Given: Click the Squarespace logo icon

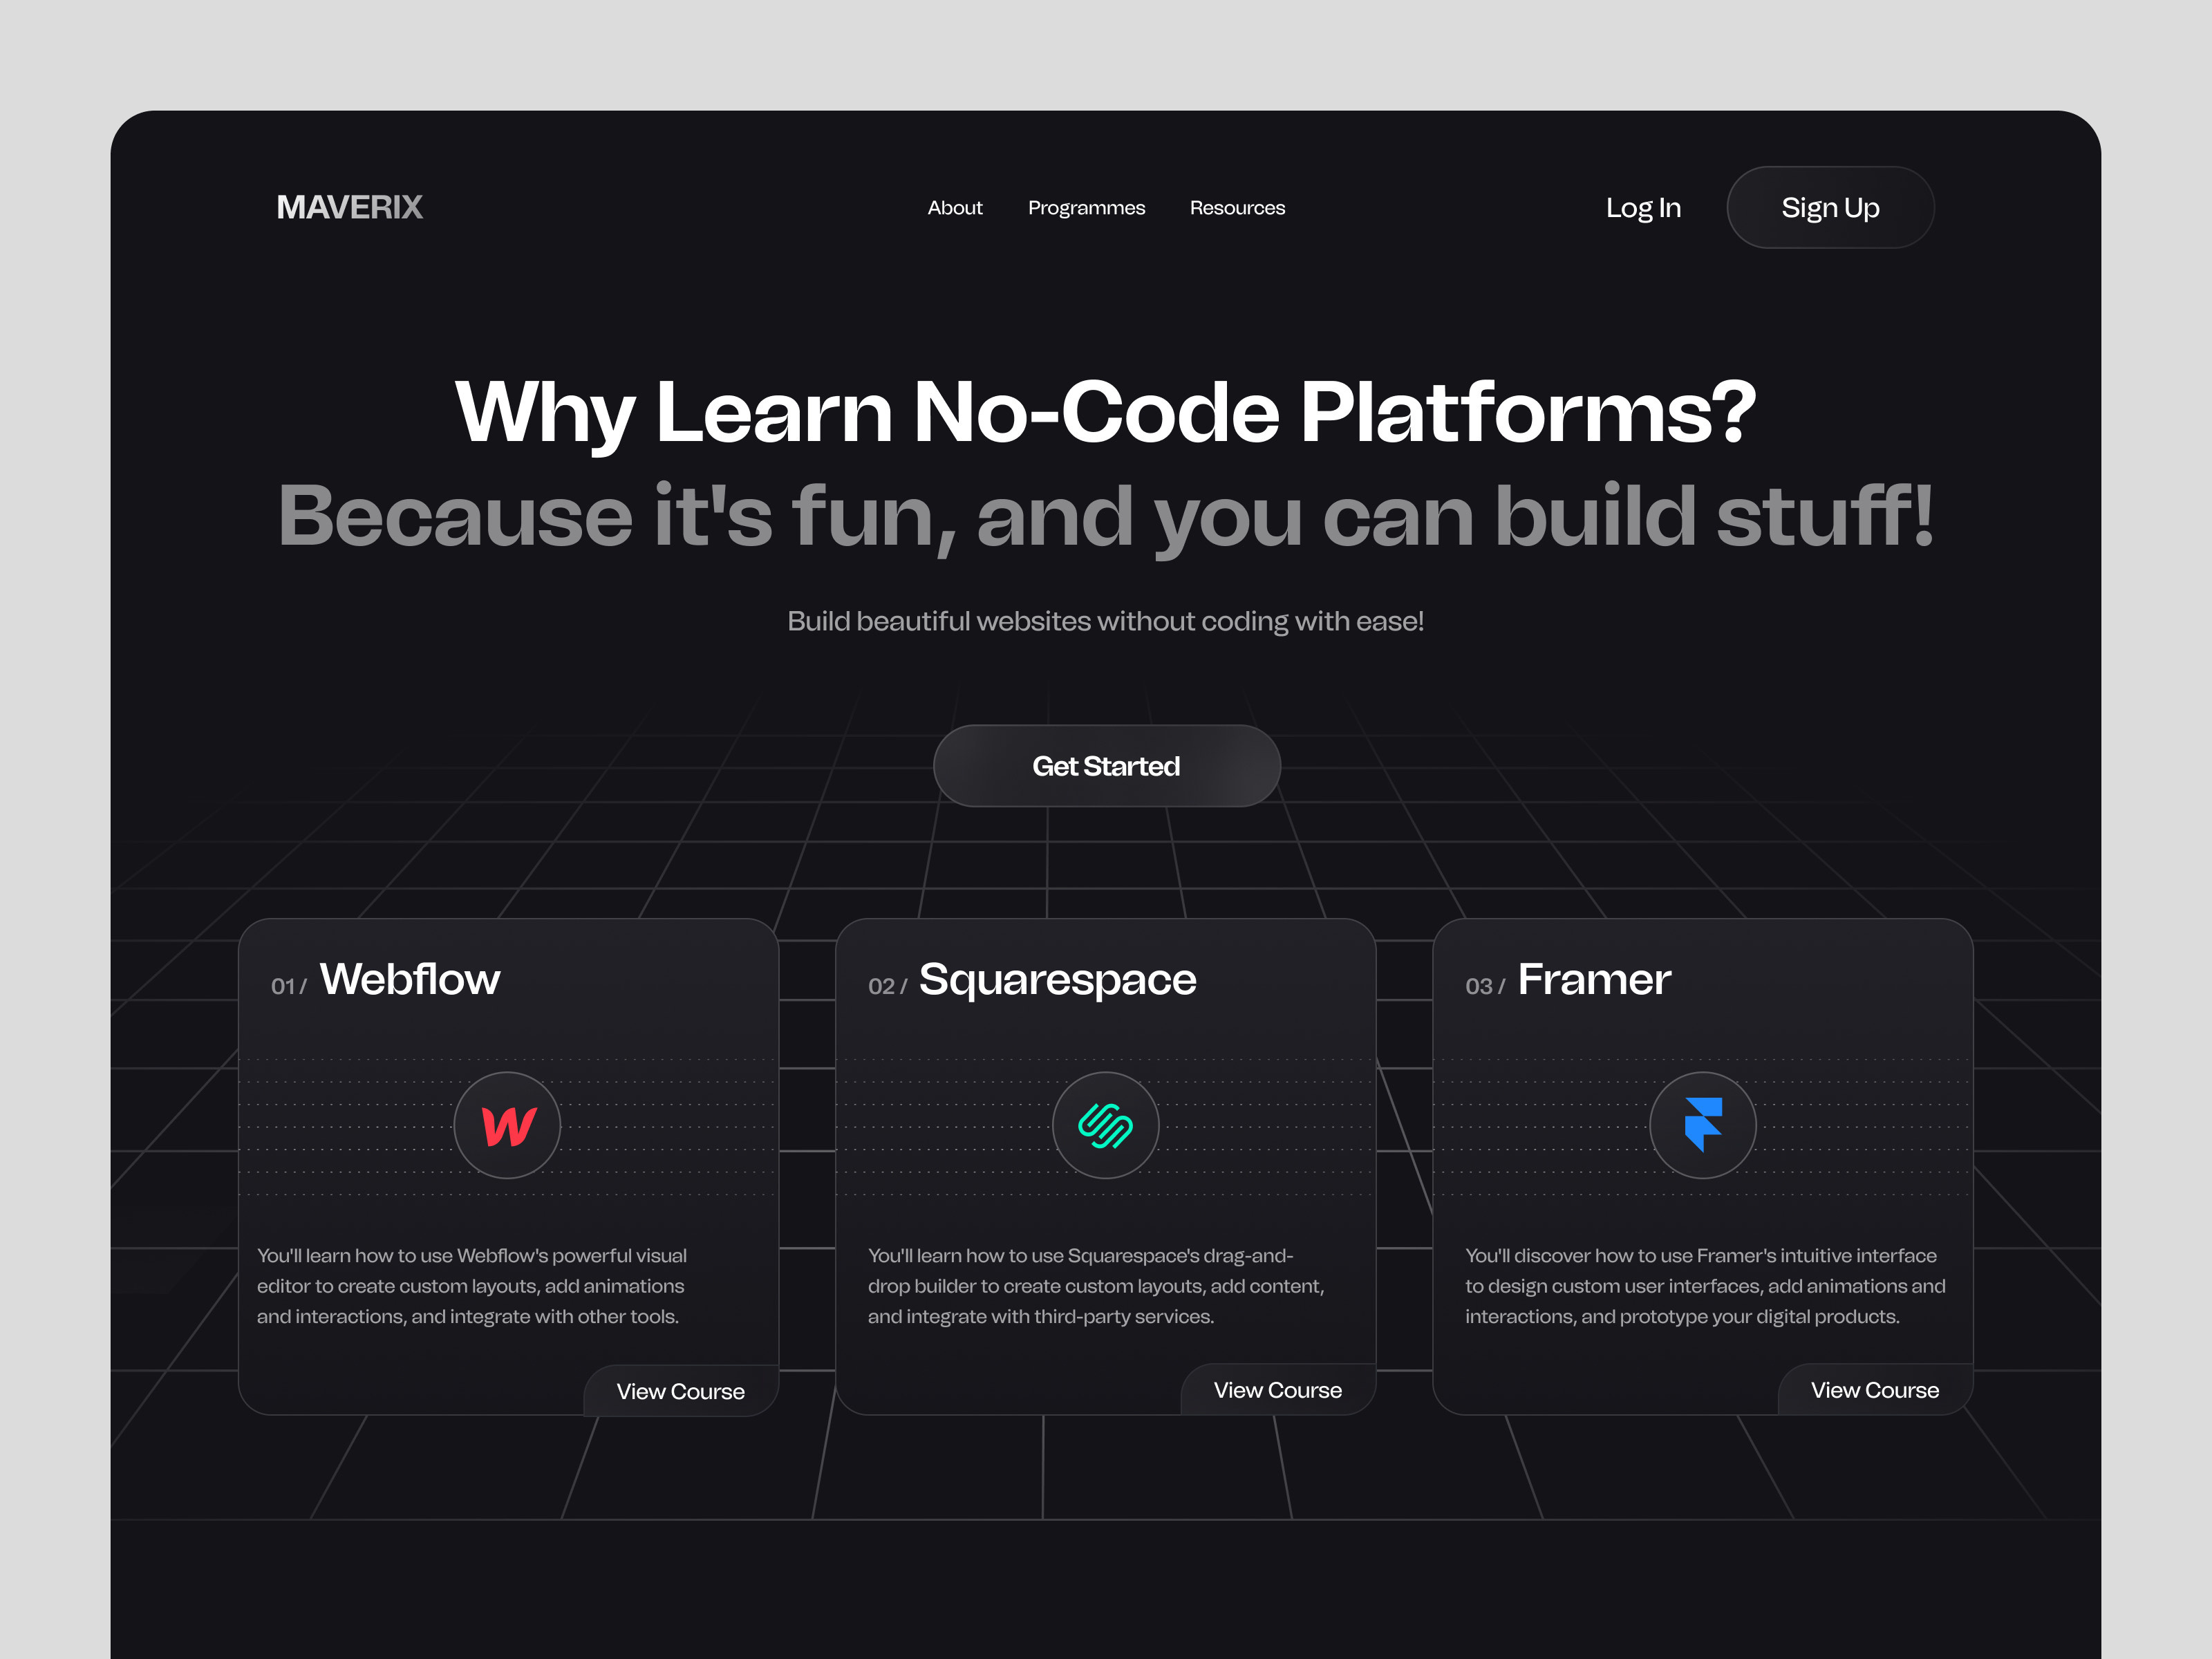Looking at the screenshot, I should pos(1106,1124).
